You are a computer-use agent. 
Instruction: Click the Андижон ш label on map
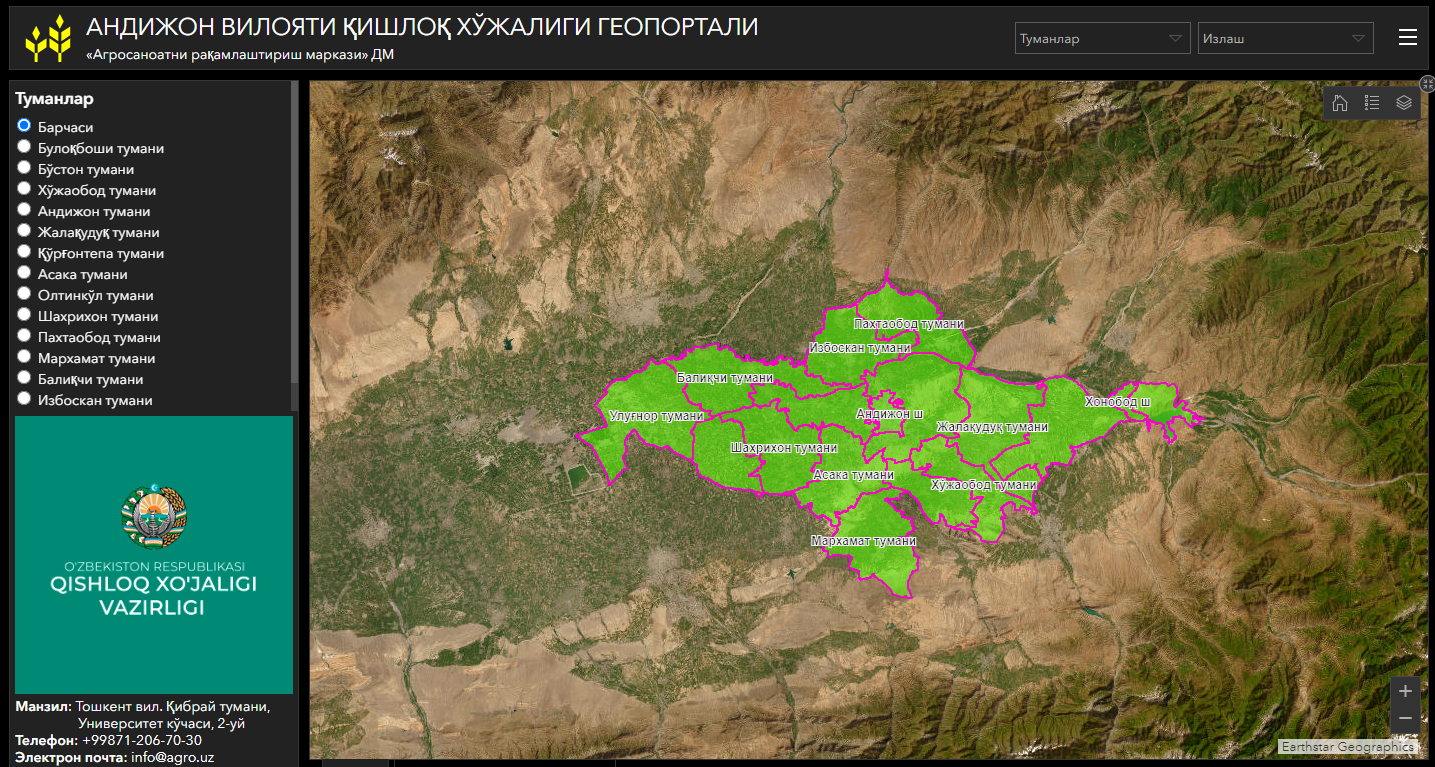[889, 414]
